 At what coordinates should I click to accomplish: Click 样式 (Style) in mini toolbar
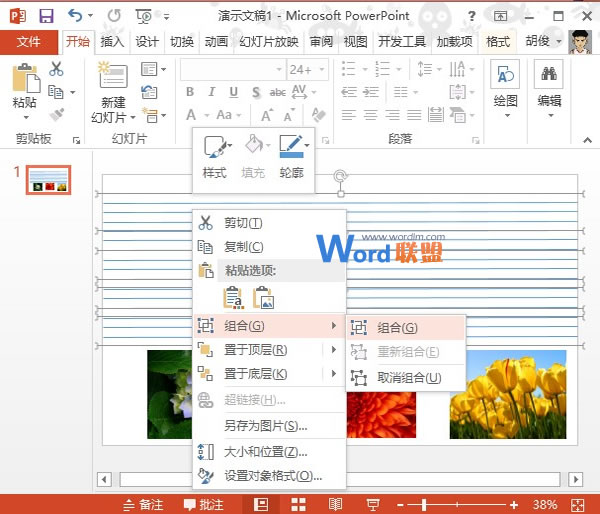pos(215,157)
